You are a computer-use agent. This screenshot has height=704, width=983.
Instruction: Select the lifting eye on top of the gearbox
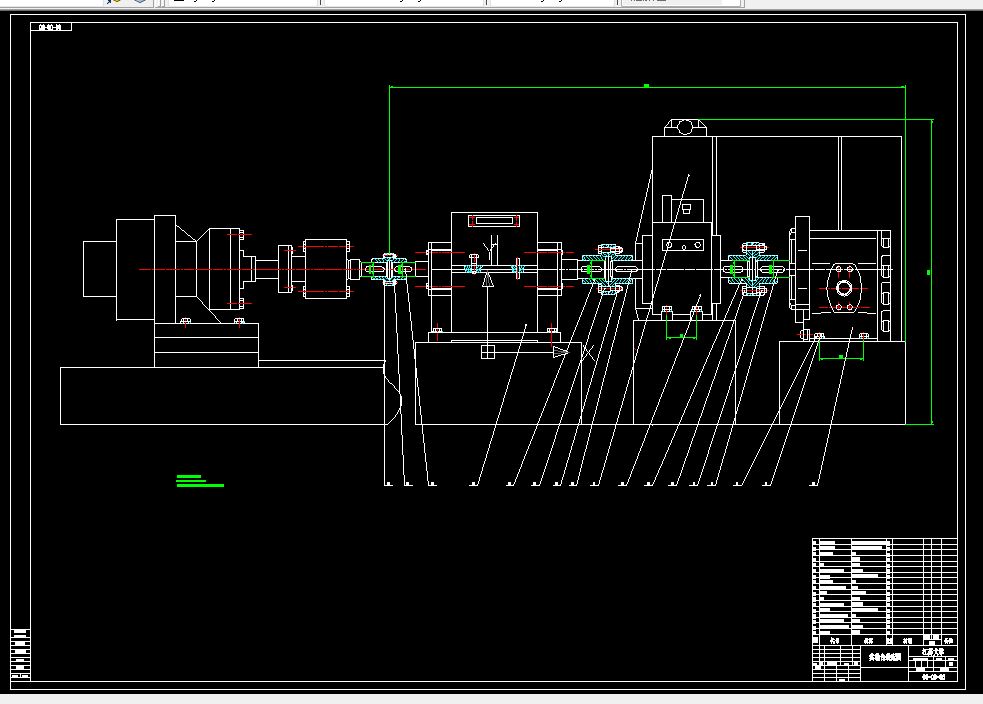685,127
